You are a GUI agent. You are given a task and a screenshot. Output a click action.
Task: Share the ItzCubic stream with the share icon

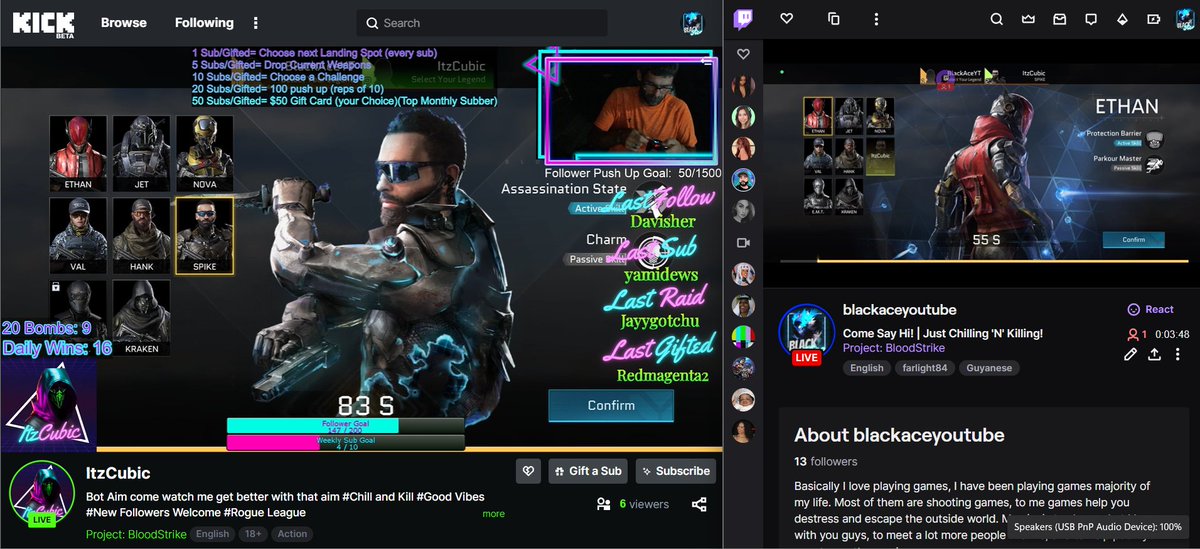tap(700, 505)
